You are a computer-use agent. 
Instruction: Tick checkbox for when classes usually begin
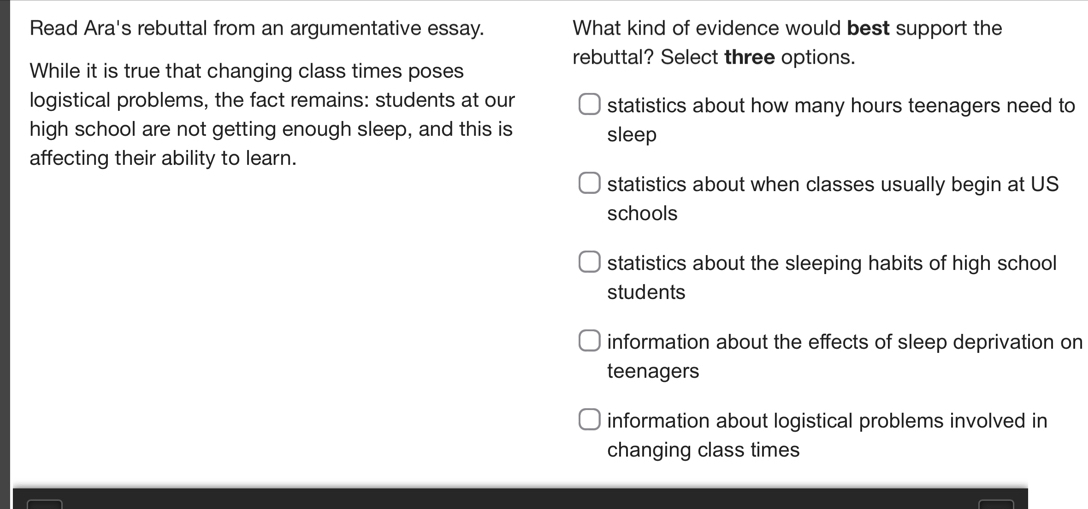click(589, 184)
